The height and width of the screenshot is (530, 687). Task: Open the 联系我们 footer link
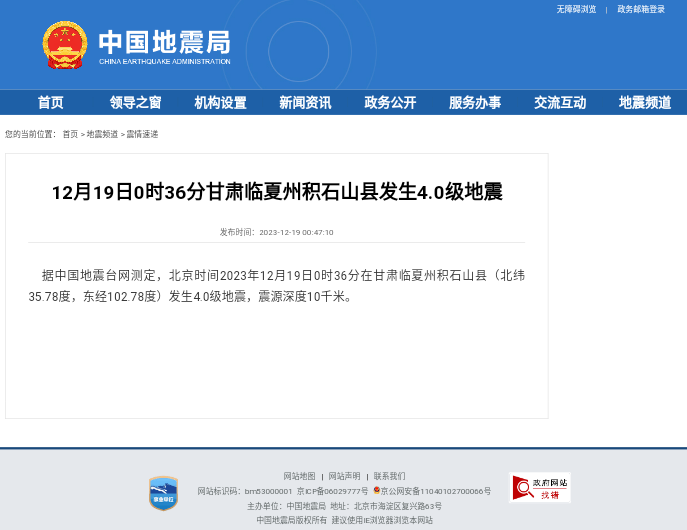tap(390, 476)
